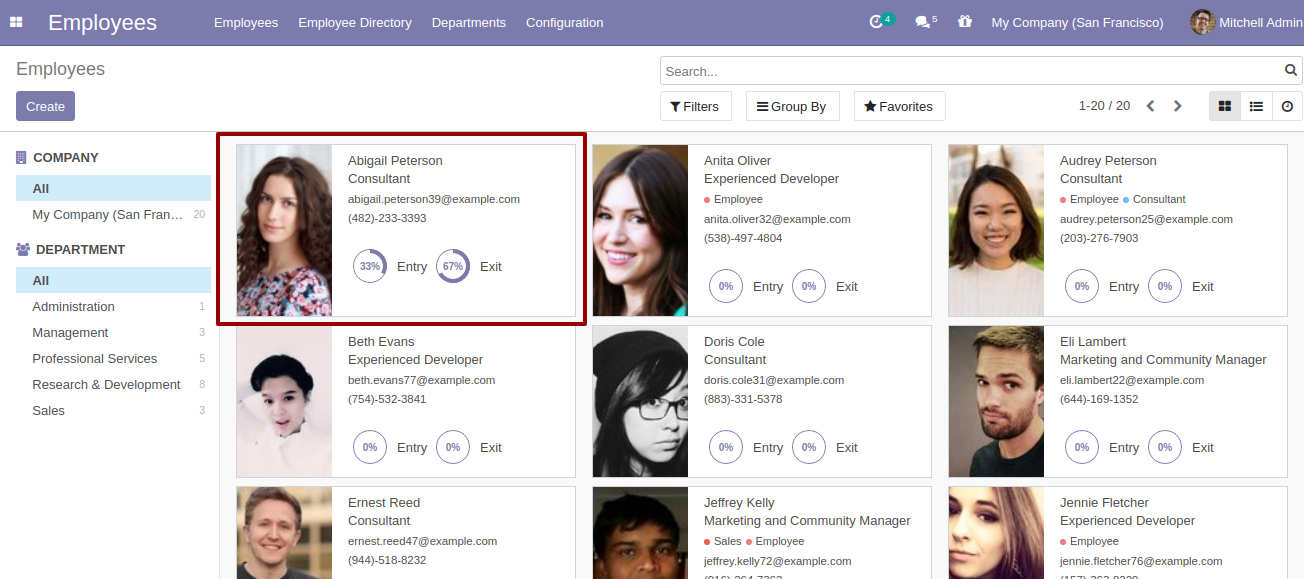The image size is (1304, 579).
Task: Open the apps grid menu icon
Action: click(x=16, y=22)
